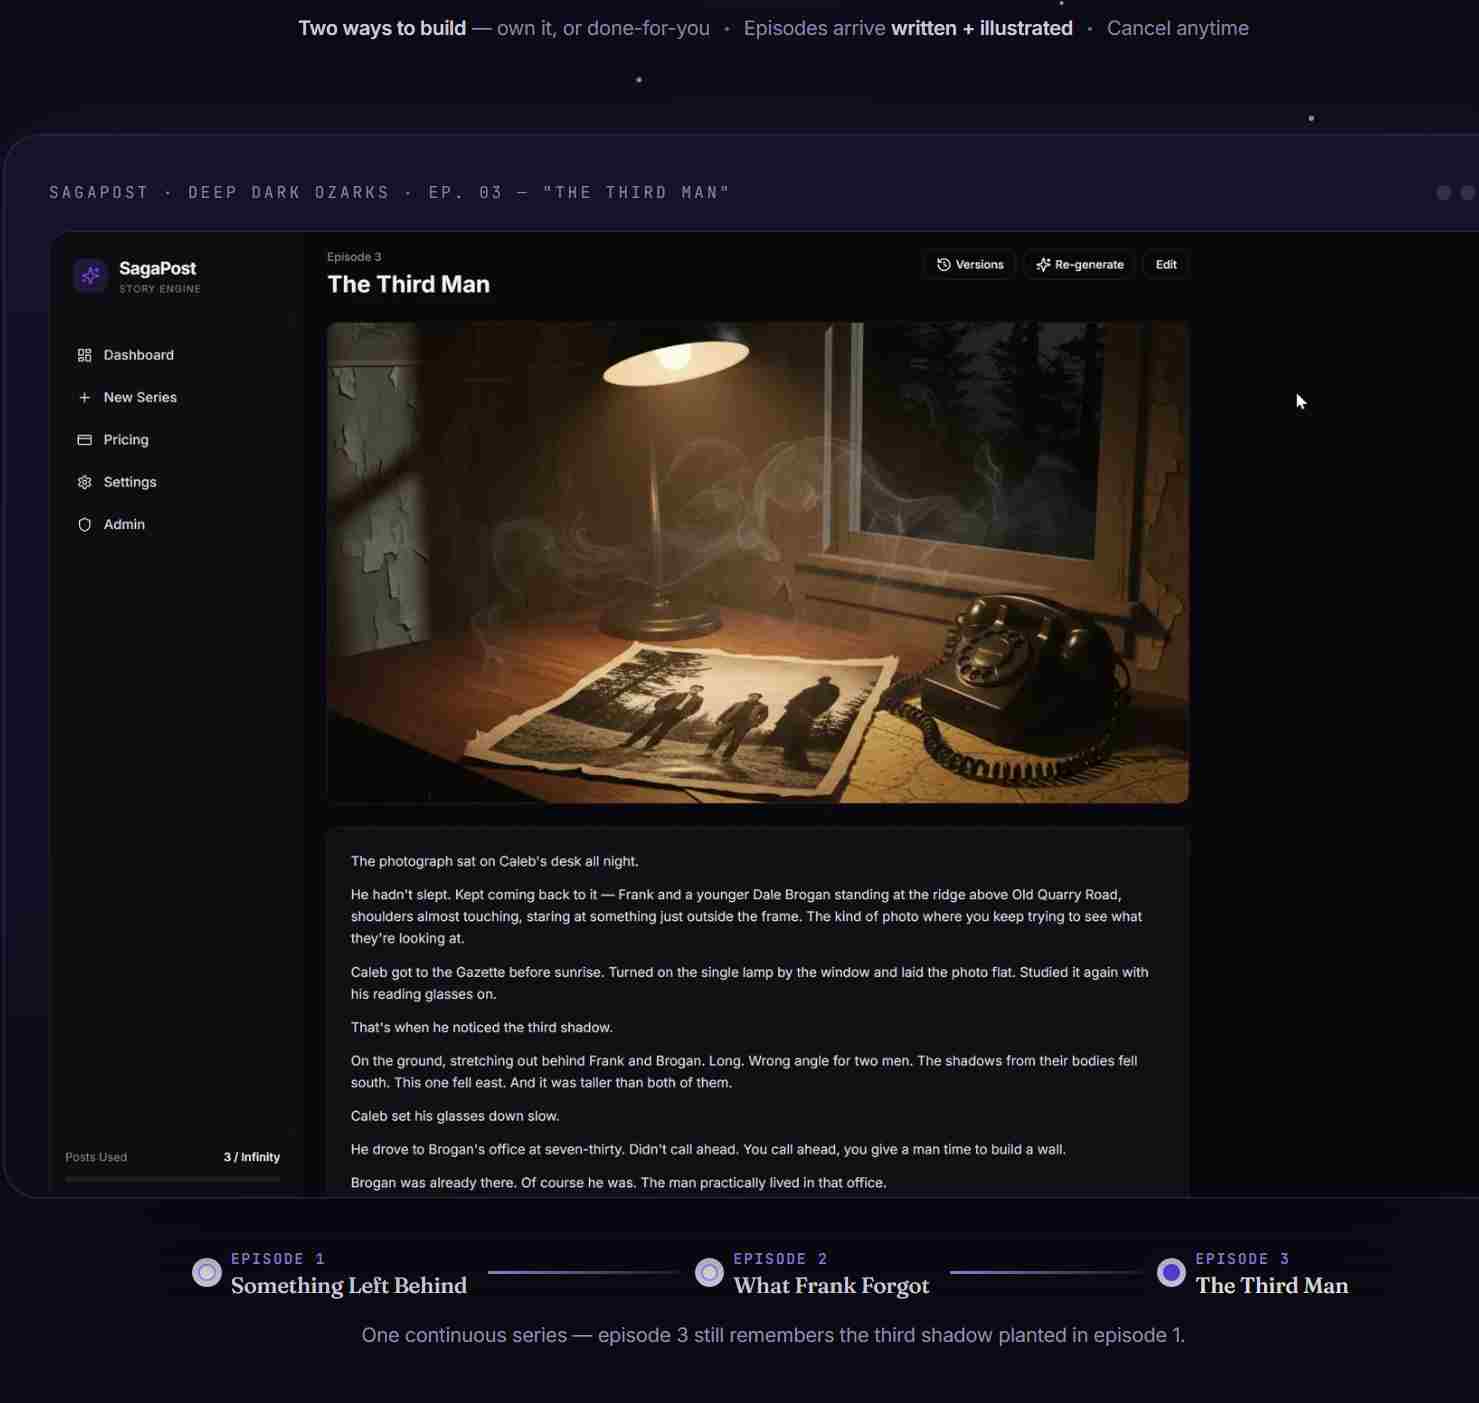Click the "EPISODE 2" label in timeline
Image resolution: width=1479 pixels, height=1403 pixels.
[781, 1259]
